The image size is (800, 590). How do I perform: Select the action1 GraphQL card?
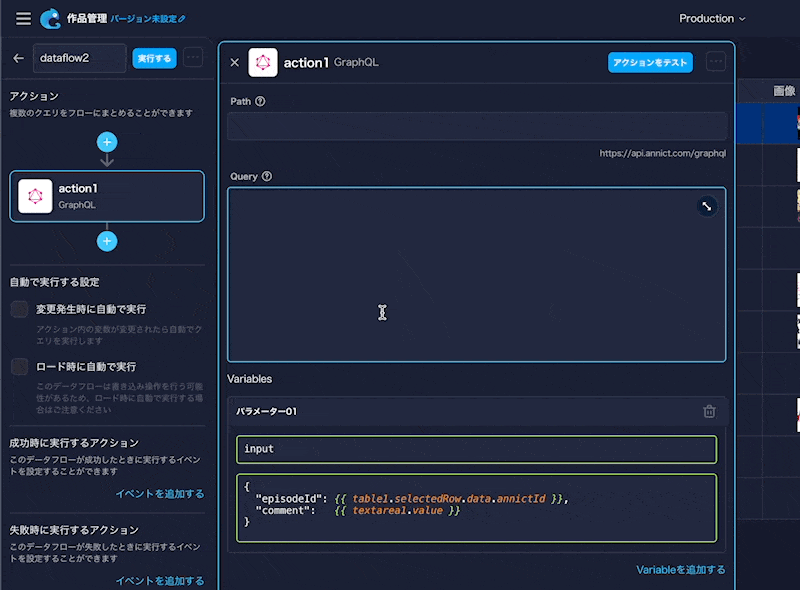(107, 196)
